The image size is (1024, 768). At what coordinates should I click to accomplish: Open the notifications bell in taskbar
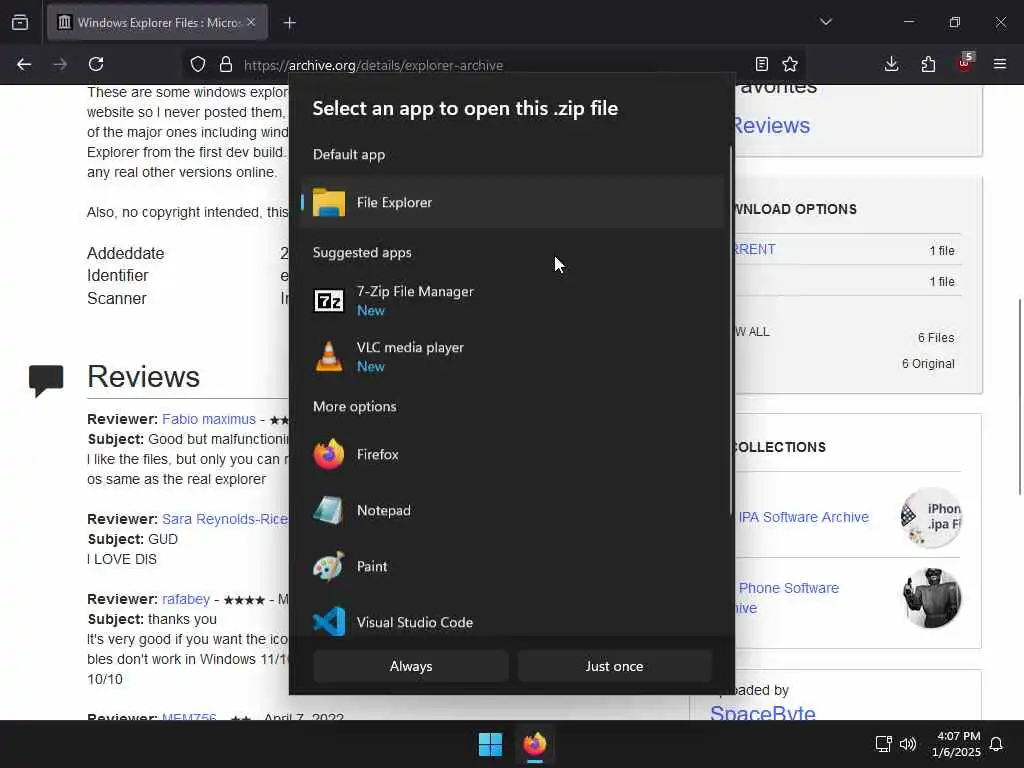point(996,744)
